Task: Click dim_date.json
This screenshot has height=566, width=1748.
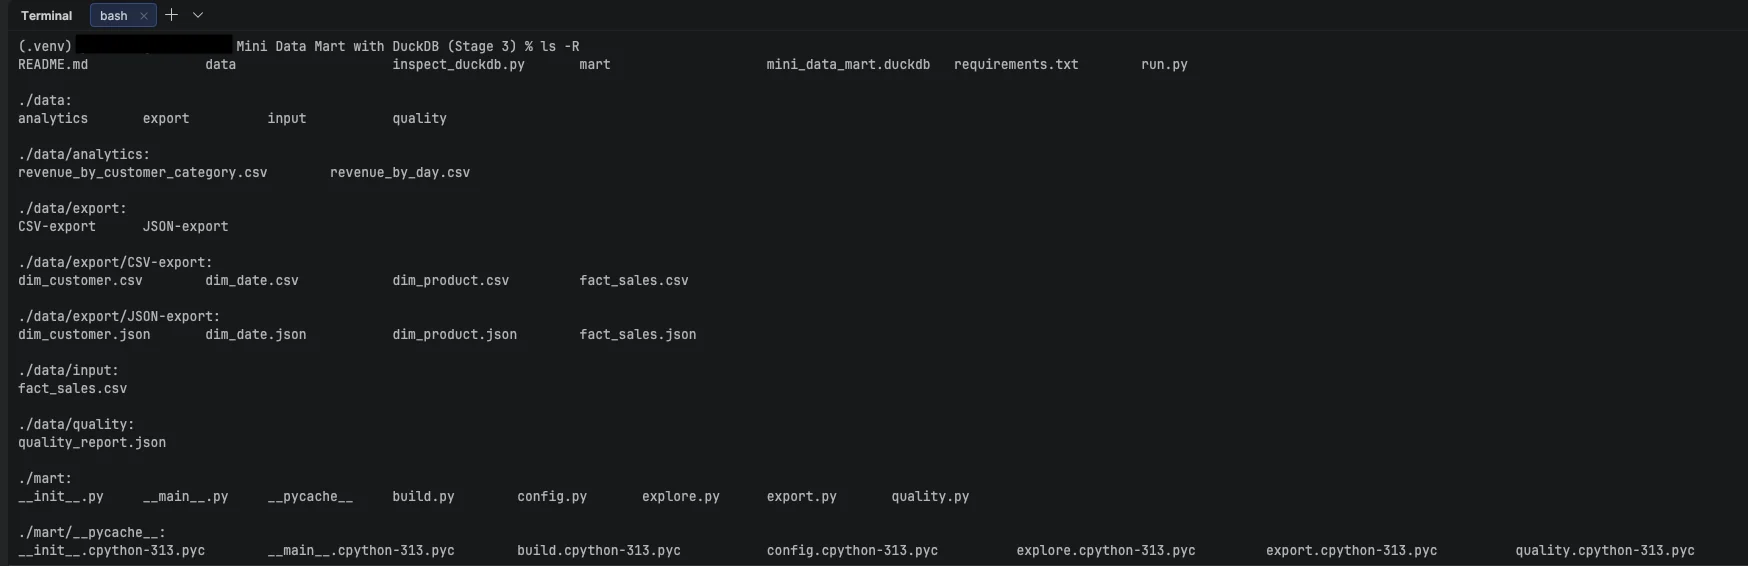Action: tap(256, 335)
